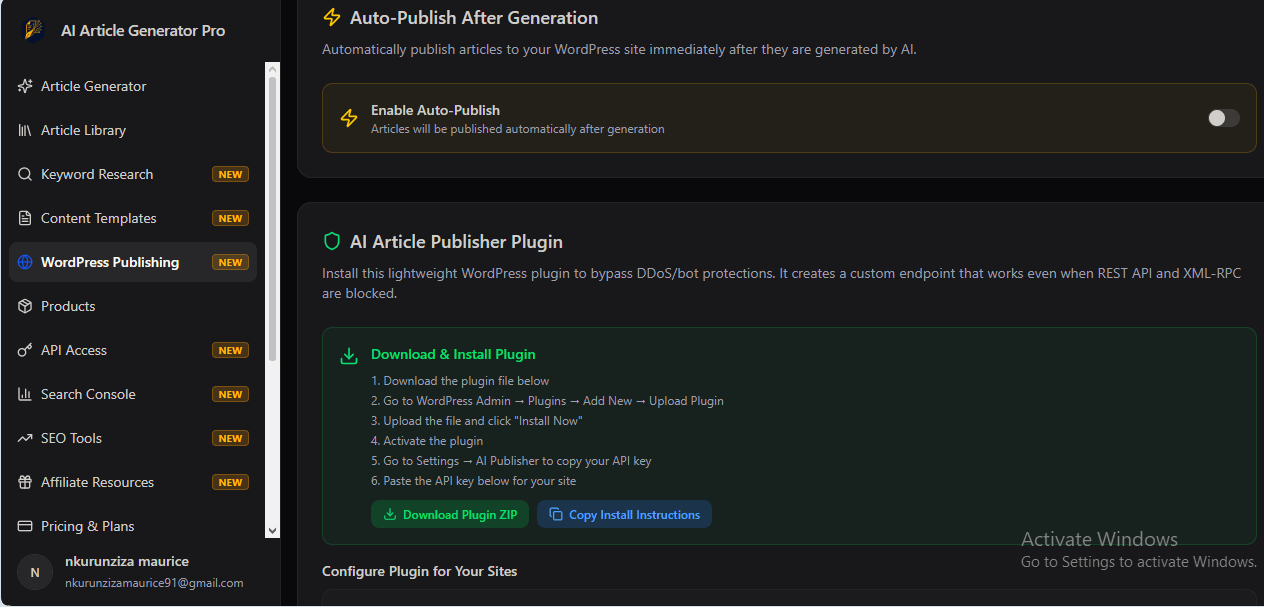Click the sidebar scrollbar up arrow

pos(273,69)
